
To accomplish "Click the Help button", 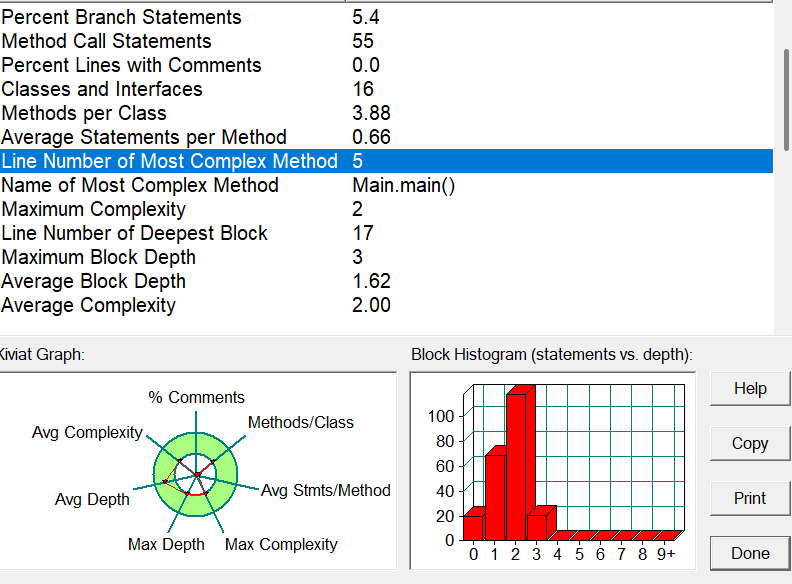I will point(750,388).
